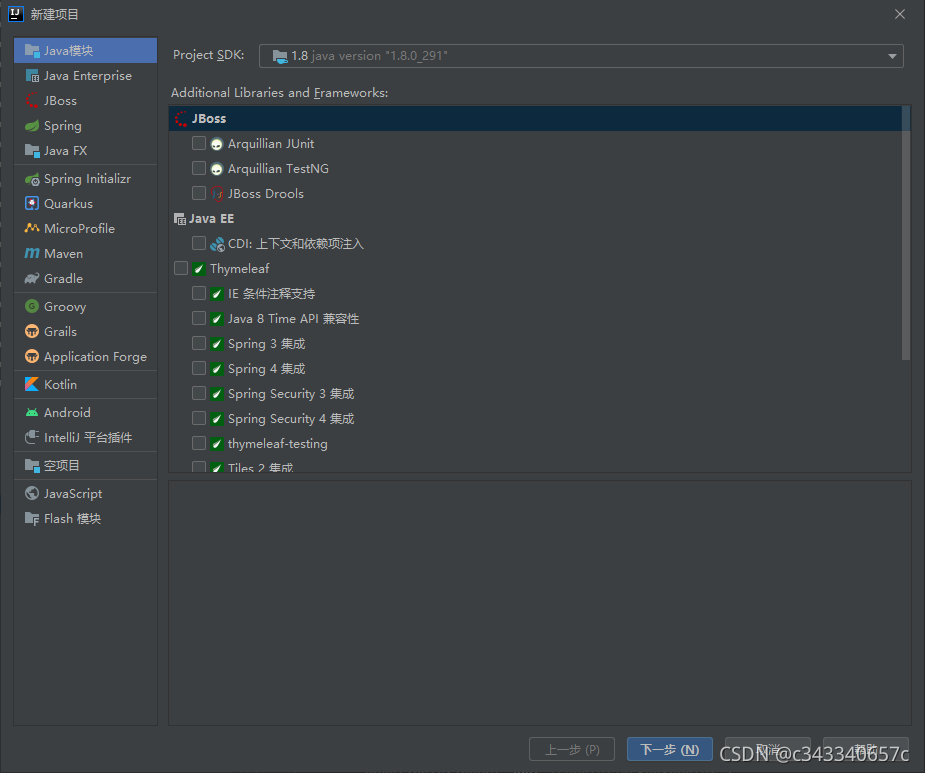Choose the Java Enterprise icon

click(32, 76)
